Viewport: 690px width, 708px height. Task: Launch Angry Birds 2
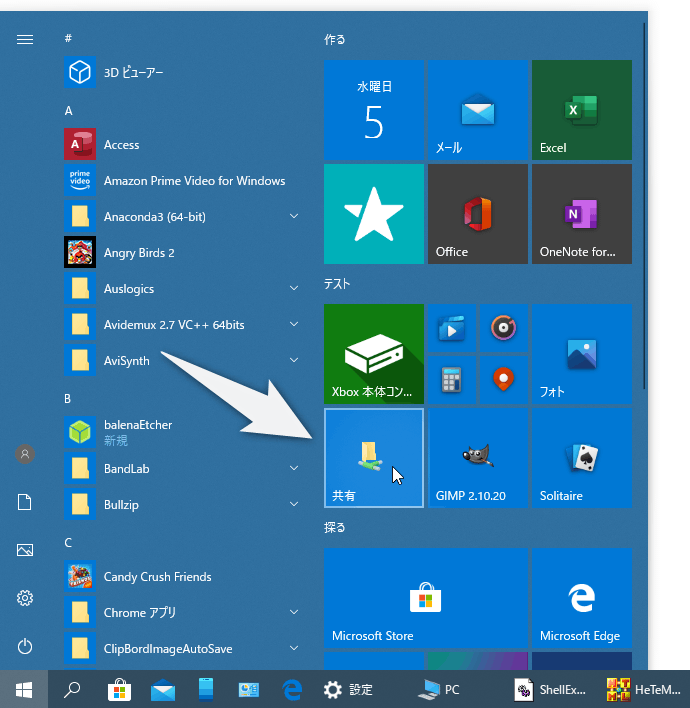tap(181, 252)
